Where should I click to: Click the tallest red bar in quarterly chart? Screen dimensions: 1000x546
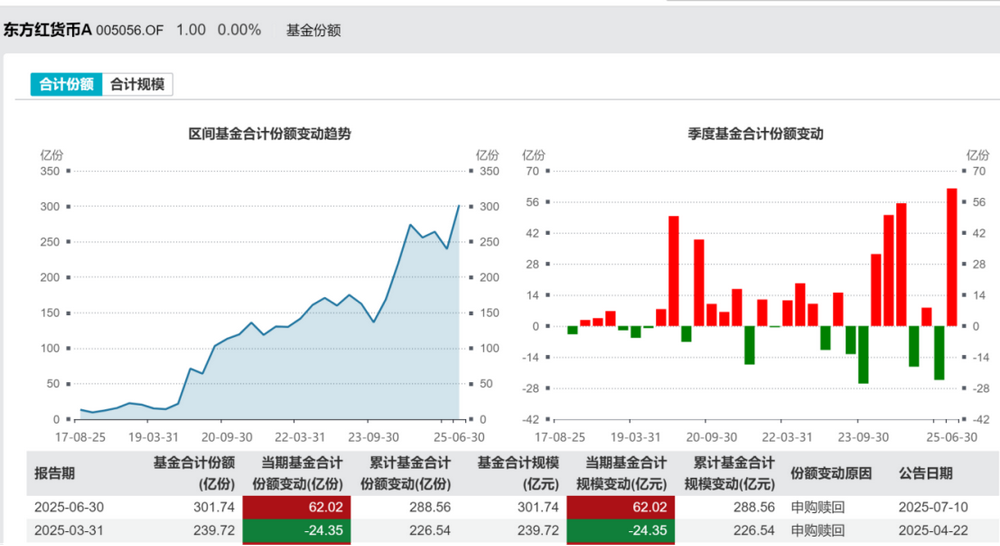point(952,257)
